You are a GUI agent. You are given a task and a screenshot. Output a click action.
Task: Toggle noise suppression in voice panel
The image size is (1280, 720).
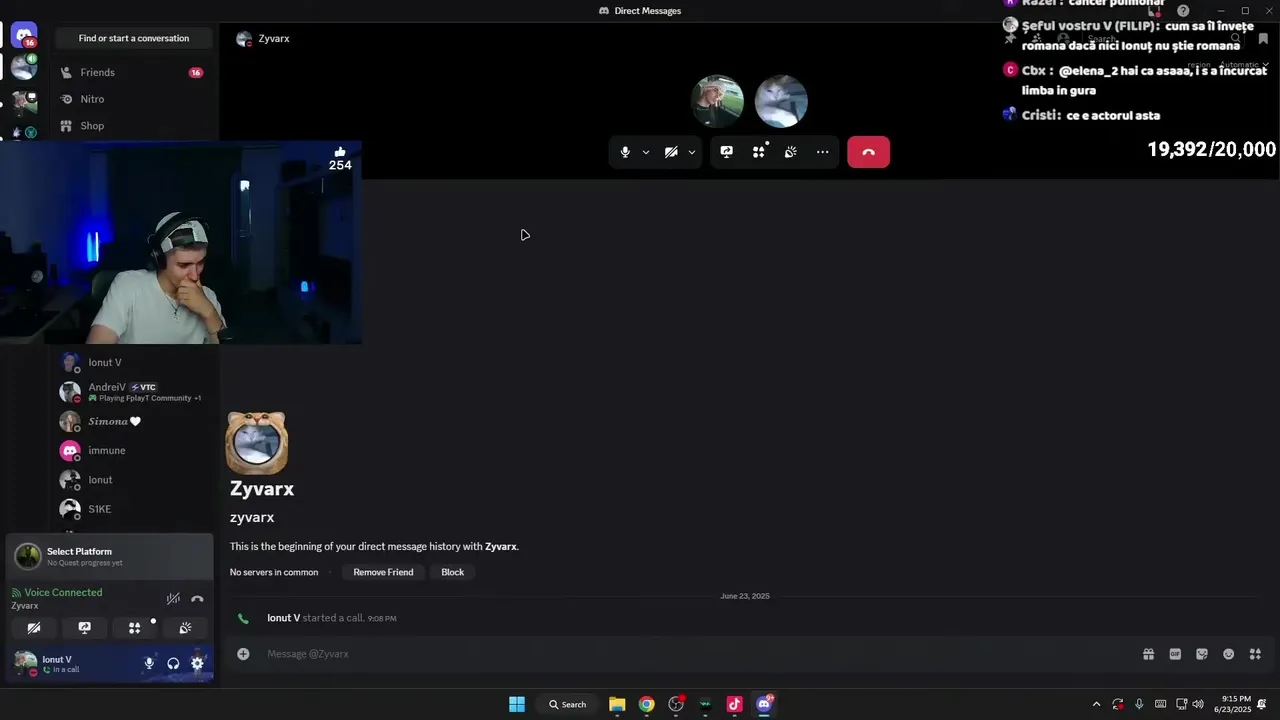click(x=173, y=599)
